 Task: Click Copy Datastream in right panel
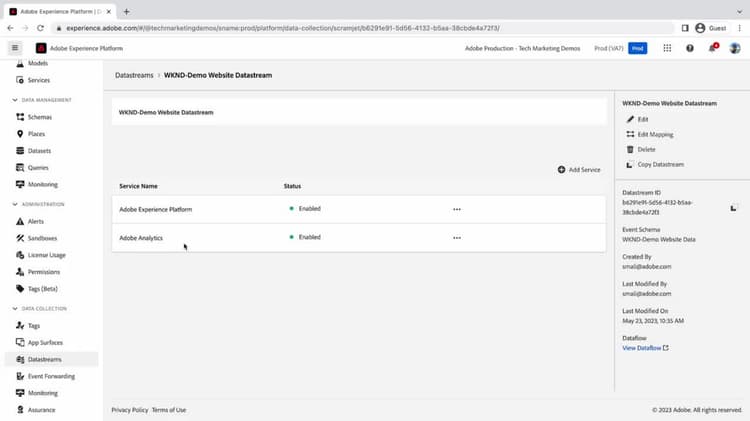pos(655,164)
